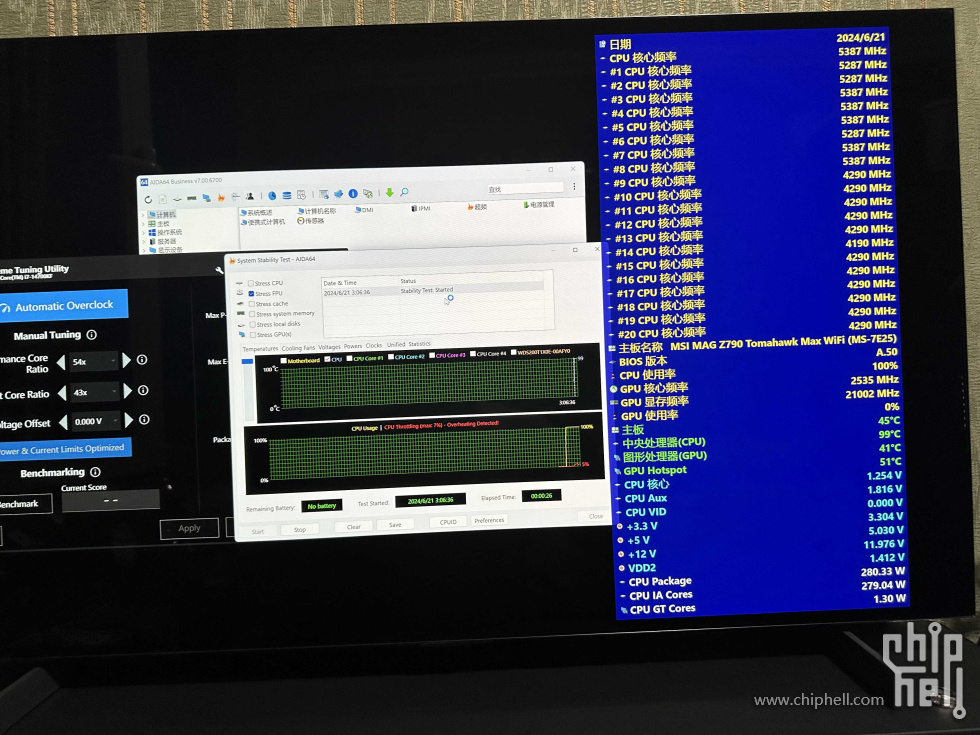Click the blue pie chart icon in AIDA64 toolbar
Viewport: 980px width, 735px height.
click(x=272, y=196)
